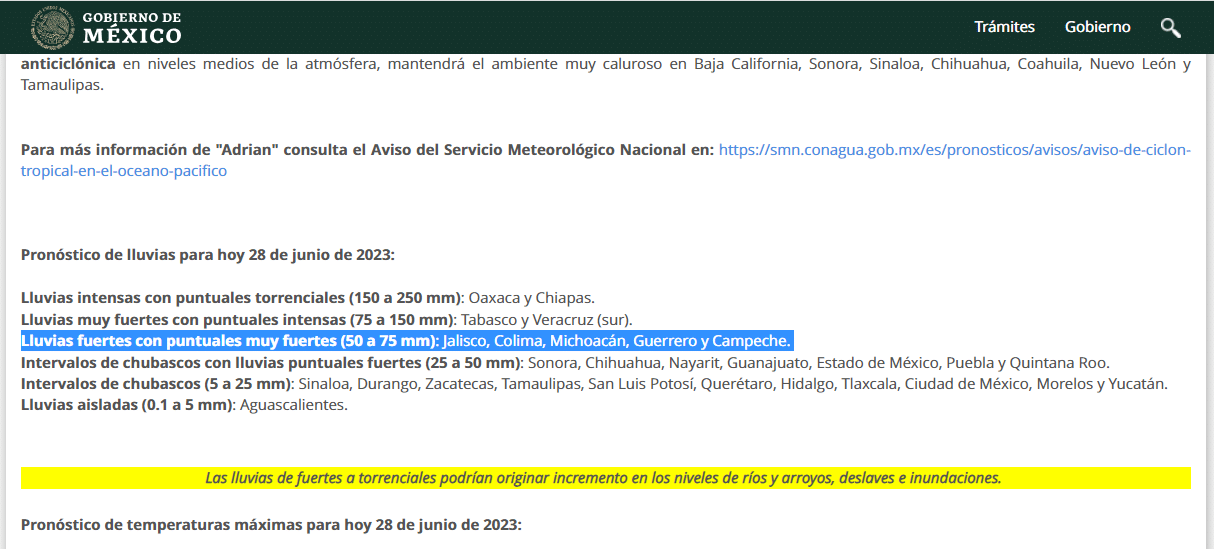Image resolution: width=1214 pixels, height=549 pixels.
Task: Open the search magnifier icon
Action: tap(1170, 27)
